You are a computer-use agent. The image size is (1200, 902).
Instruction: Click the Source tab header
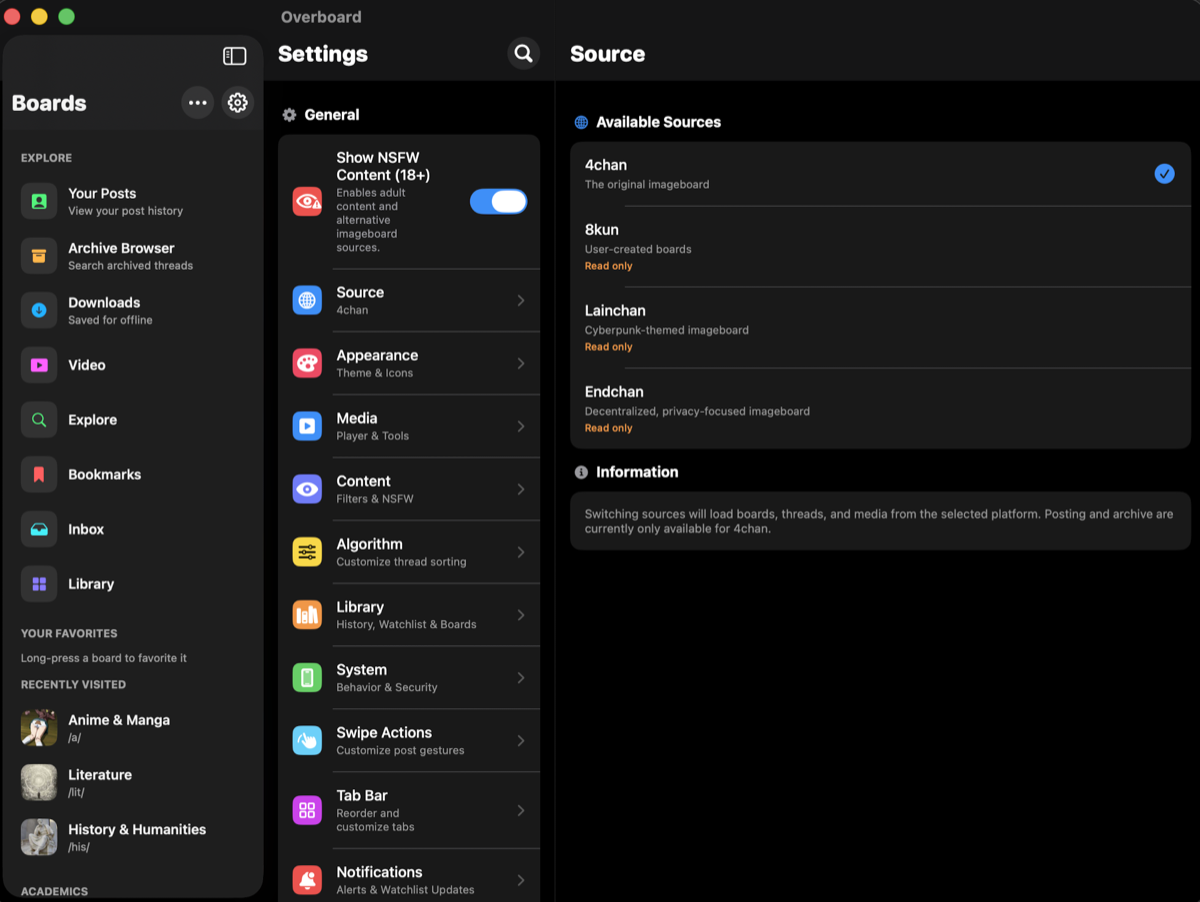pos(607,54)
